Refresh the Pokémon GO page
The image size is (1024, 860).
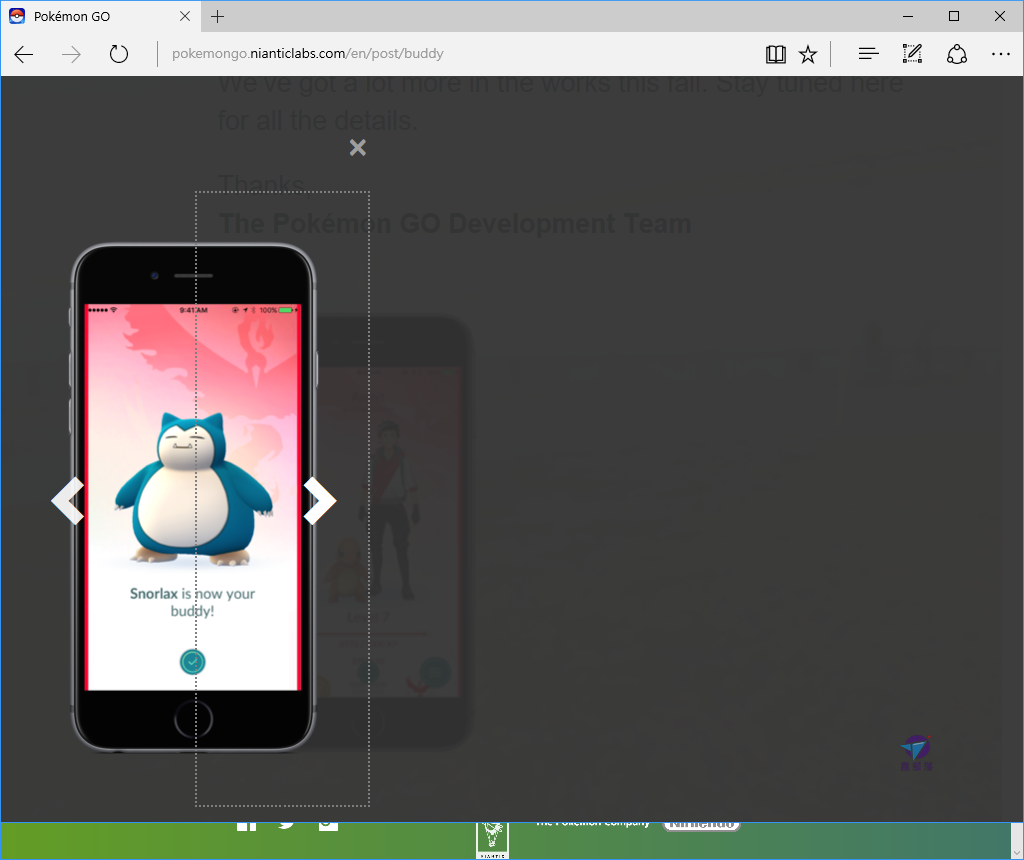(x=119, y=54)
